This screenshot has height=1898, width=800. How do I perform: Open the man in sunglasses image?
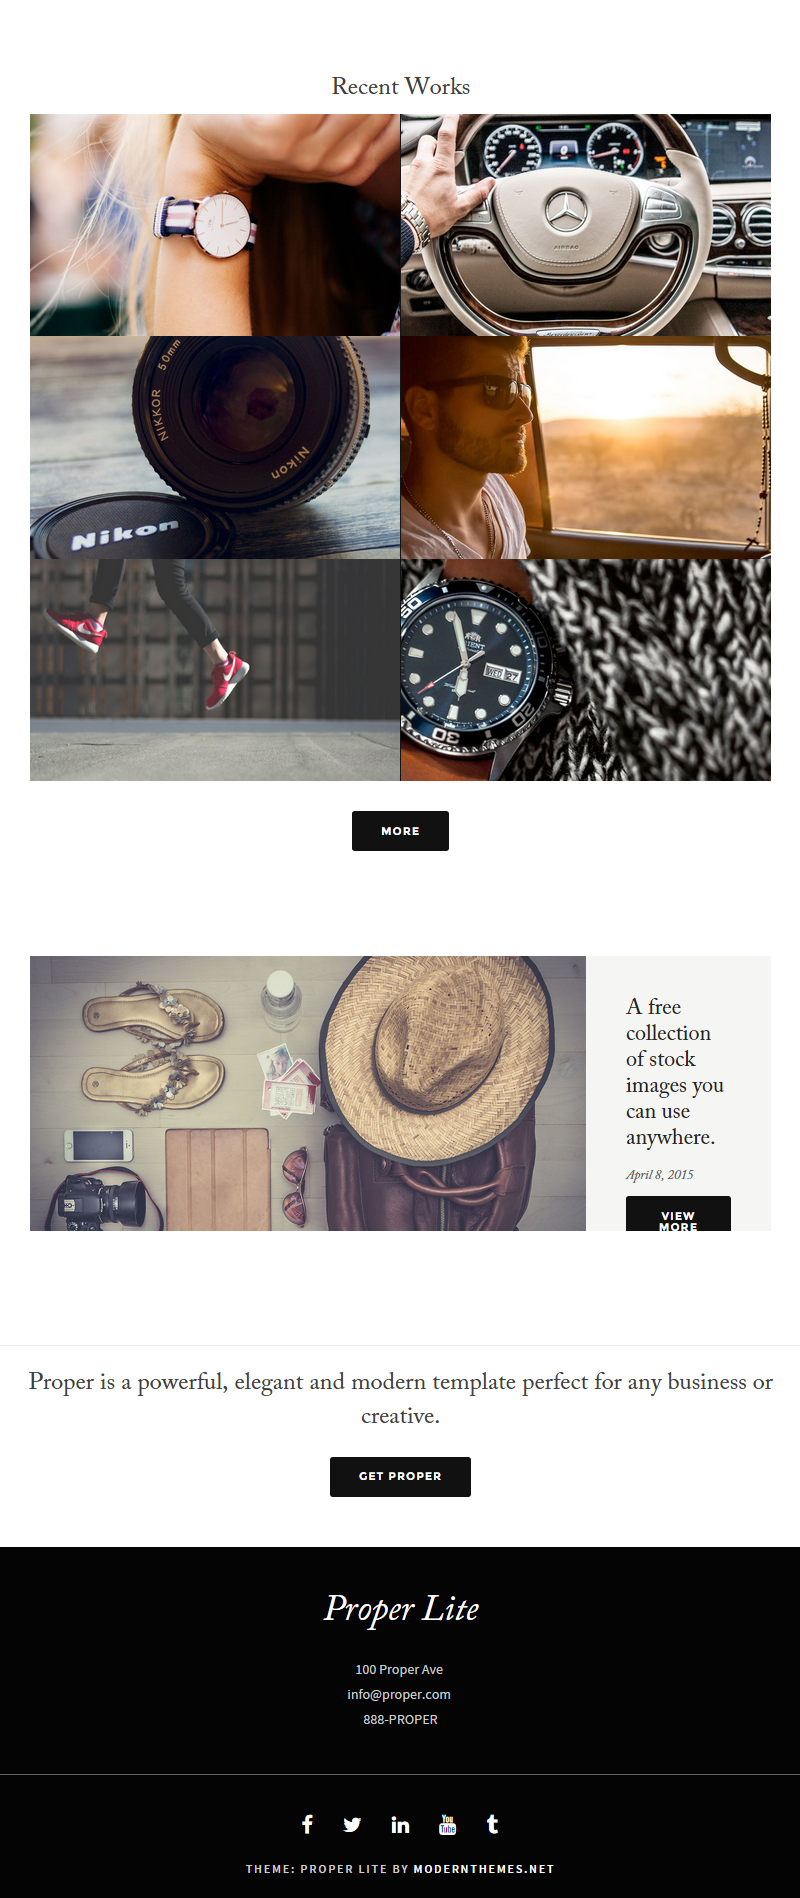586,447
